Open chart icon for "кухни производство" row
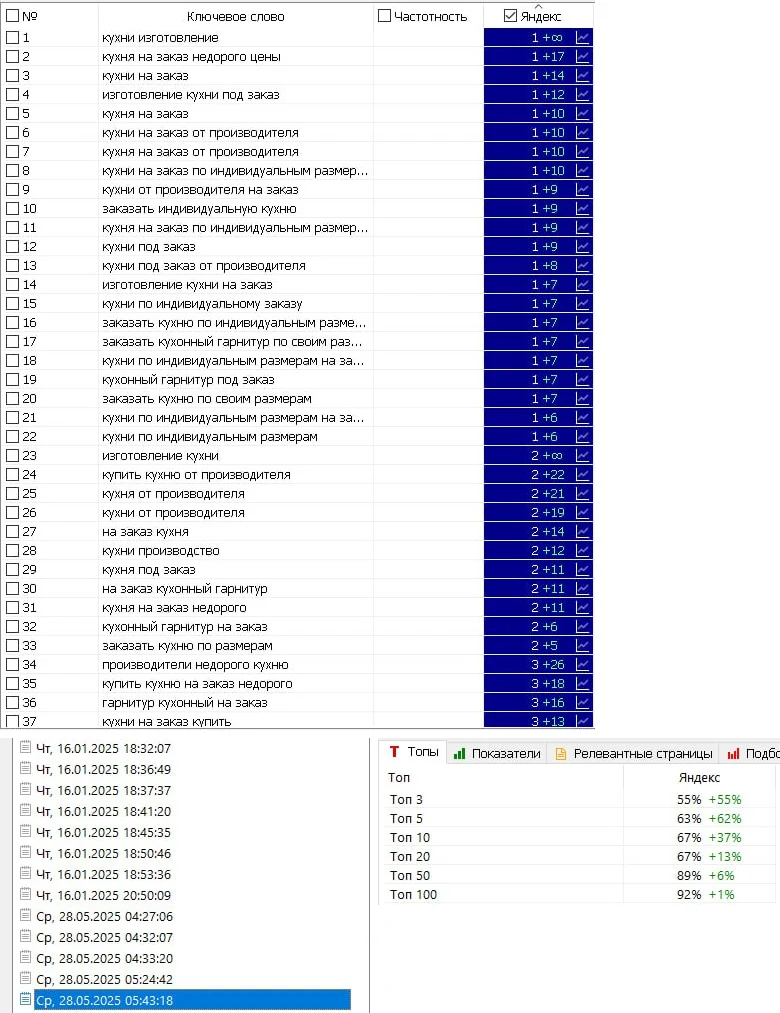780x1013 pixels. 582,550
